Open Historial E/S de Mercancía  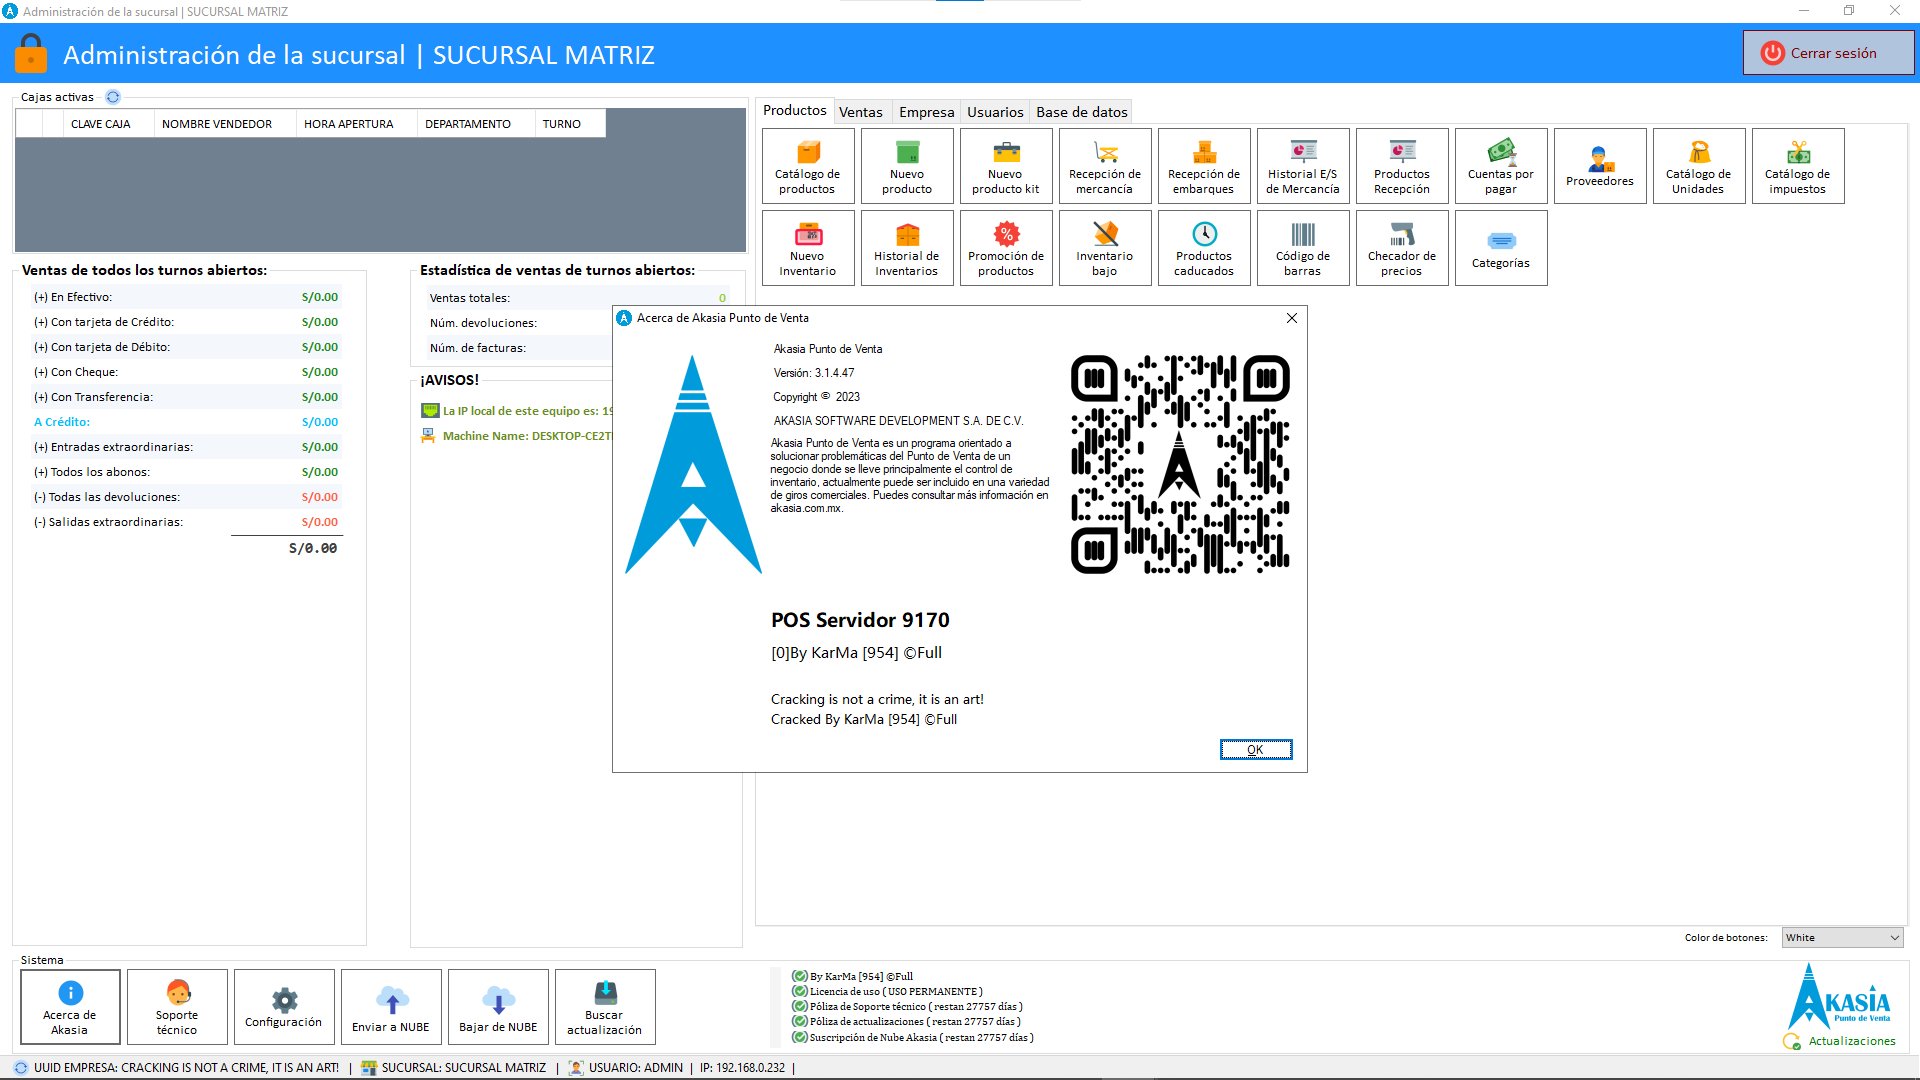point(1303,166)
